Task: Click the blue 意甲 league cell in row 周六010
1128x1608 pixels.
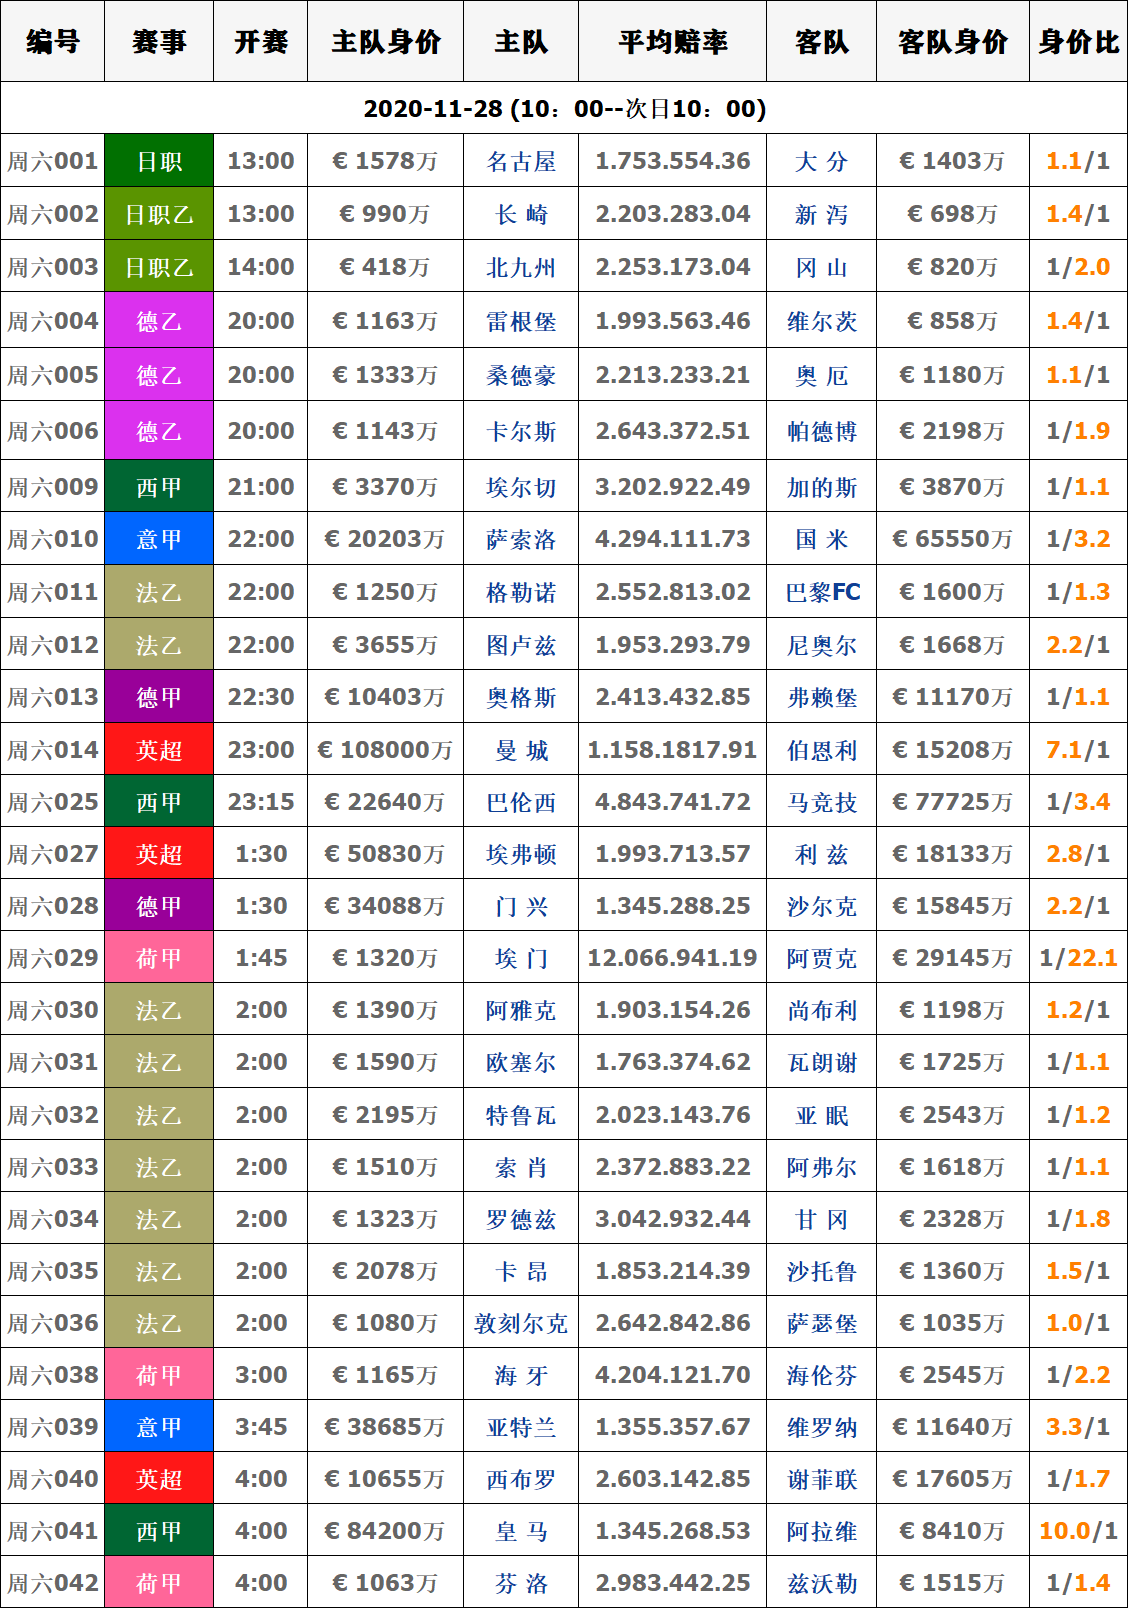Action: [x=159, y=540]
